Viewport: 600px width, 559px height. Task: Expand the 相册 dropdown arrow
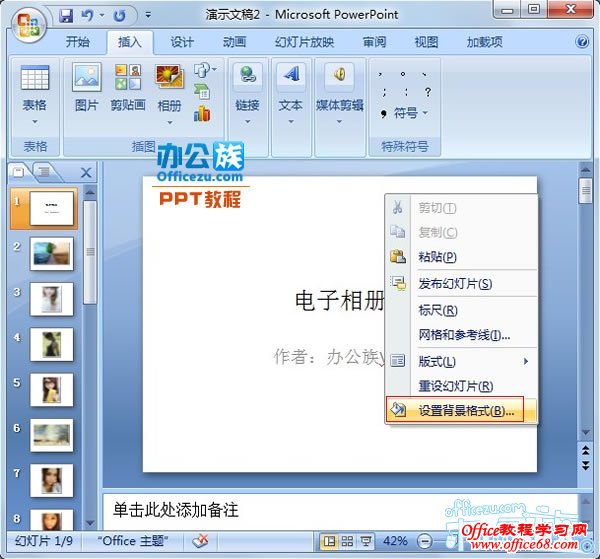[x=170, y=122]
